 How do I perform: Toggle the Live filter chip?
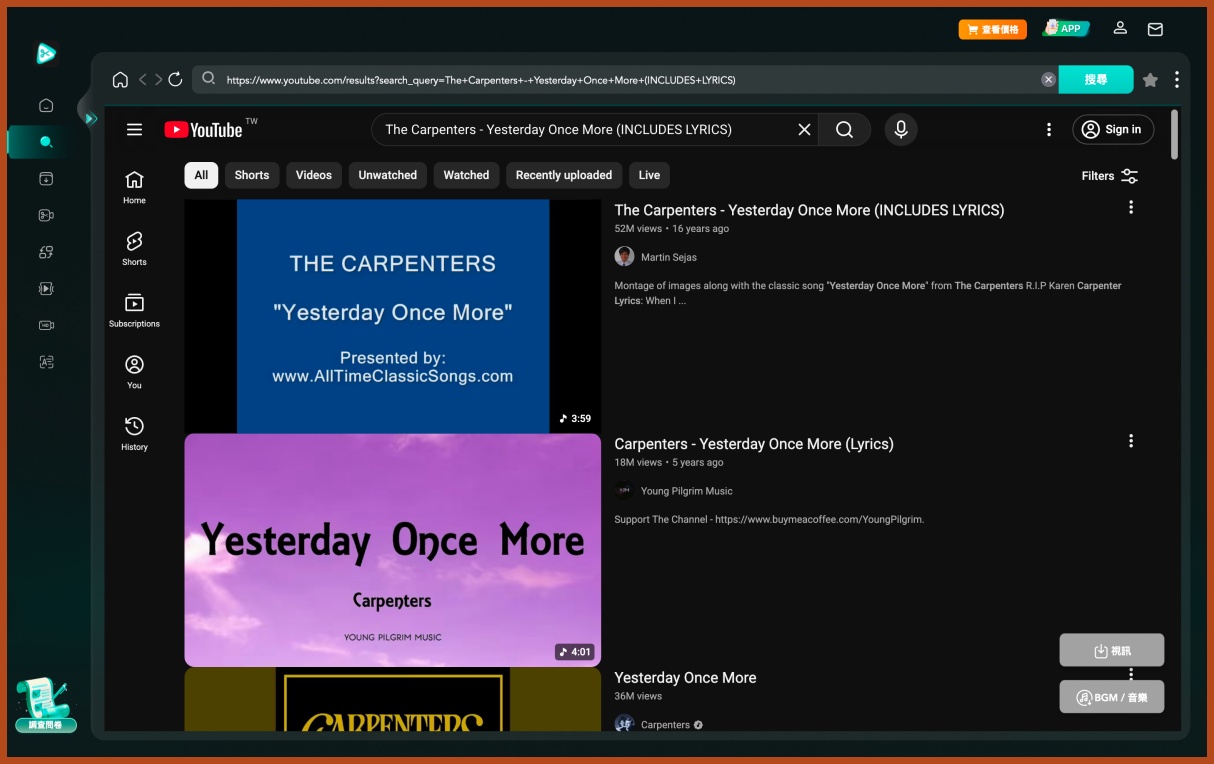coord(649,175)
